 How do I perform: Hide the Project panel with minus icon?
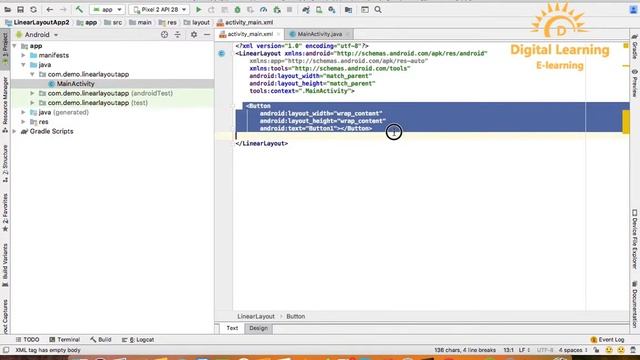207,35
